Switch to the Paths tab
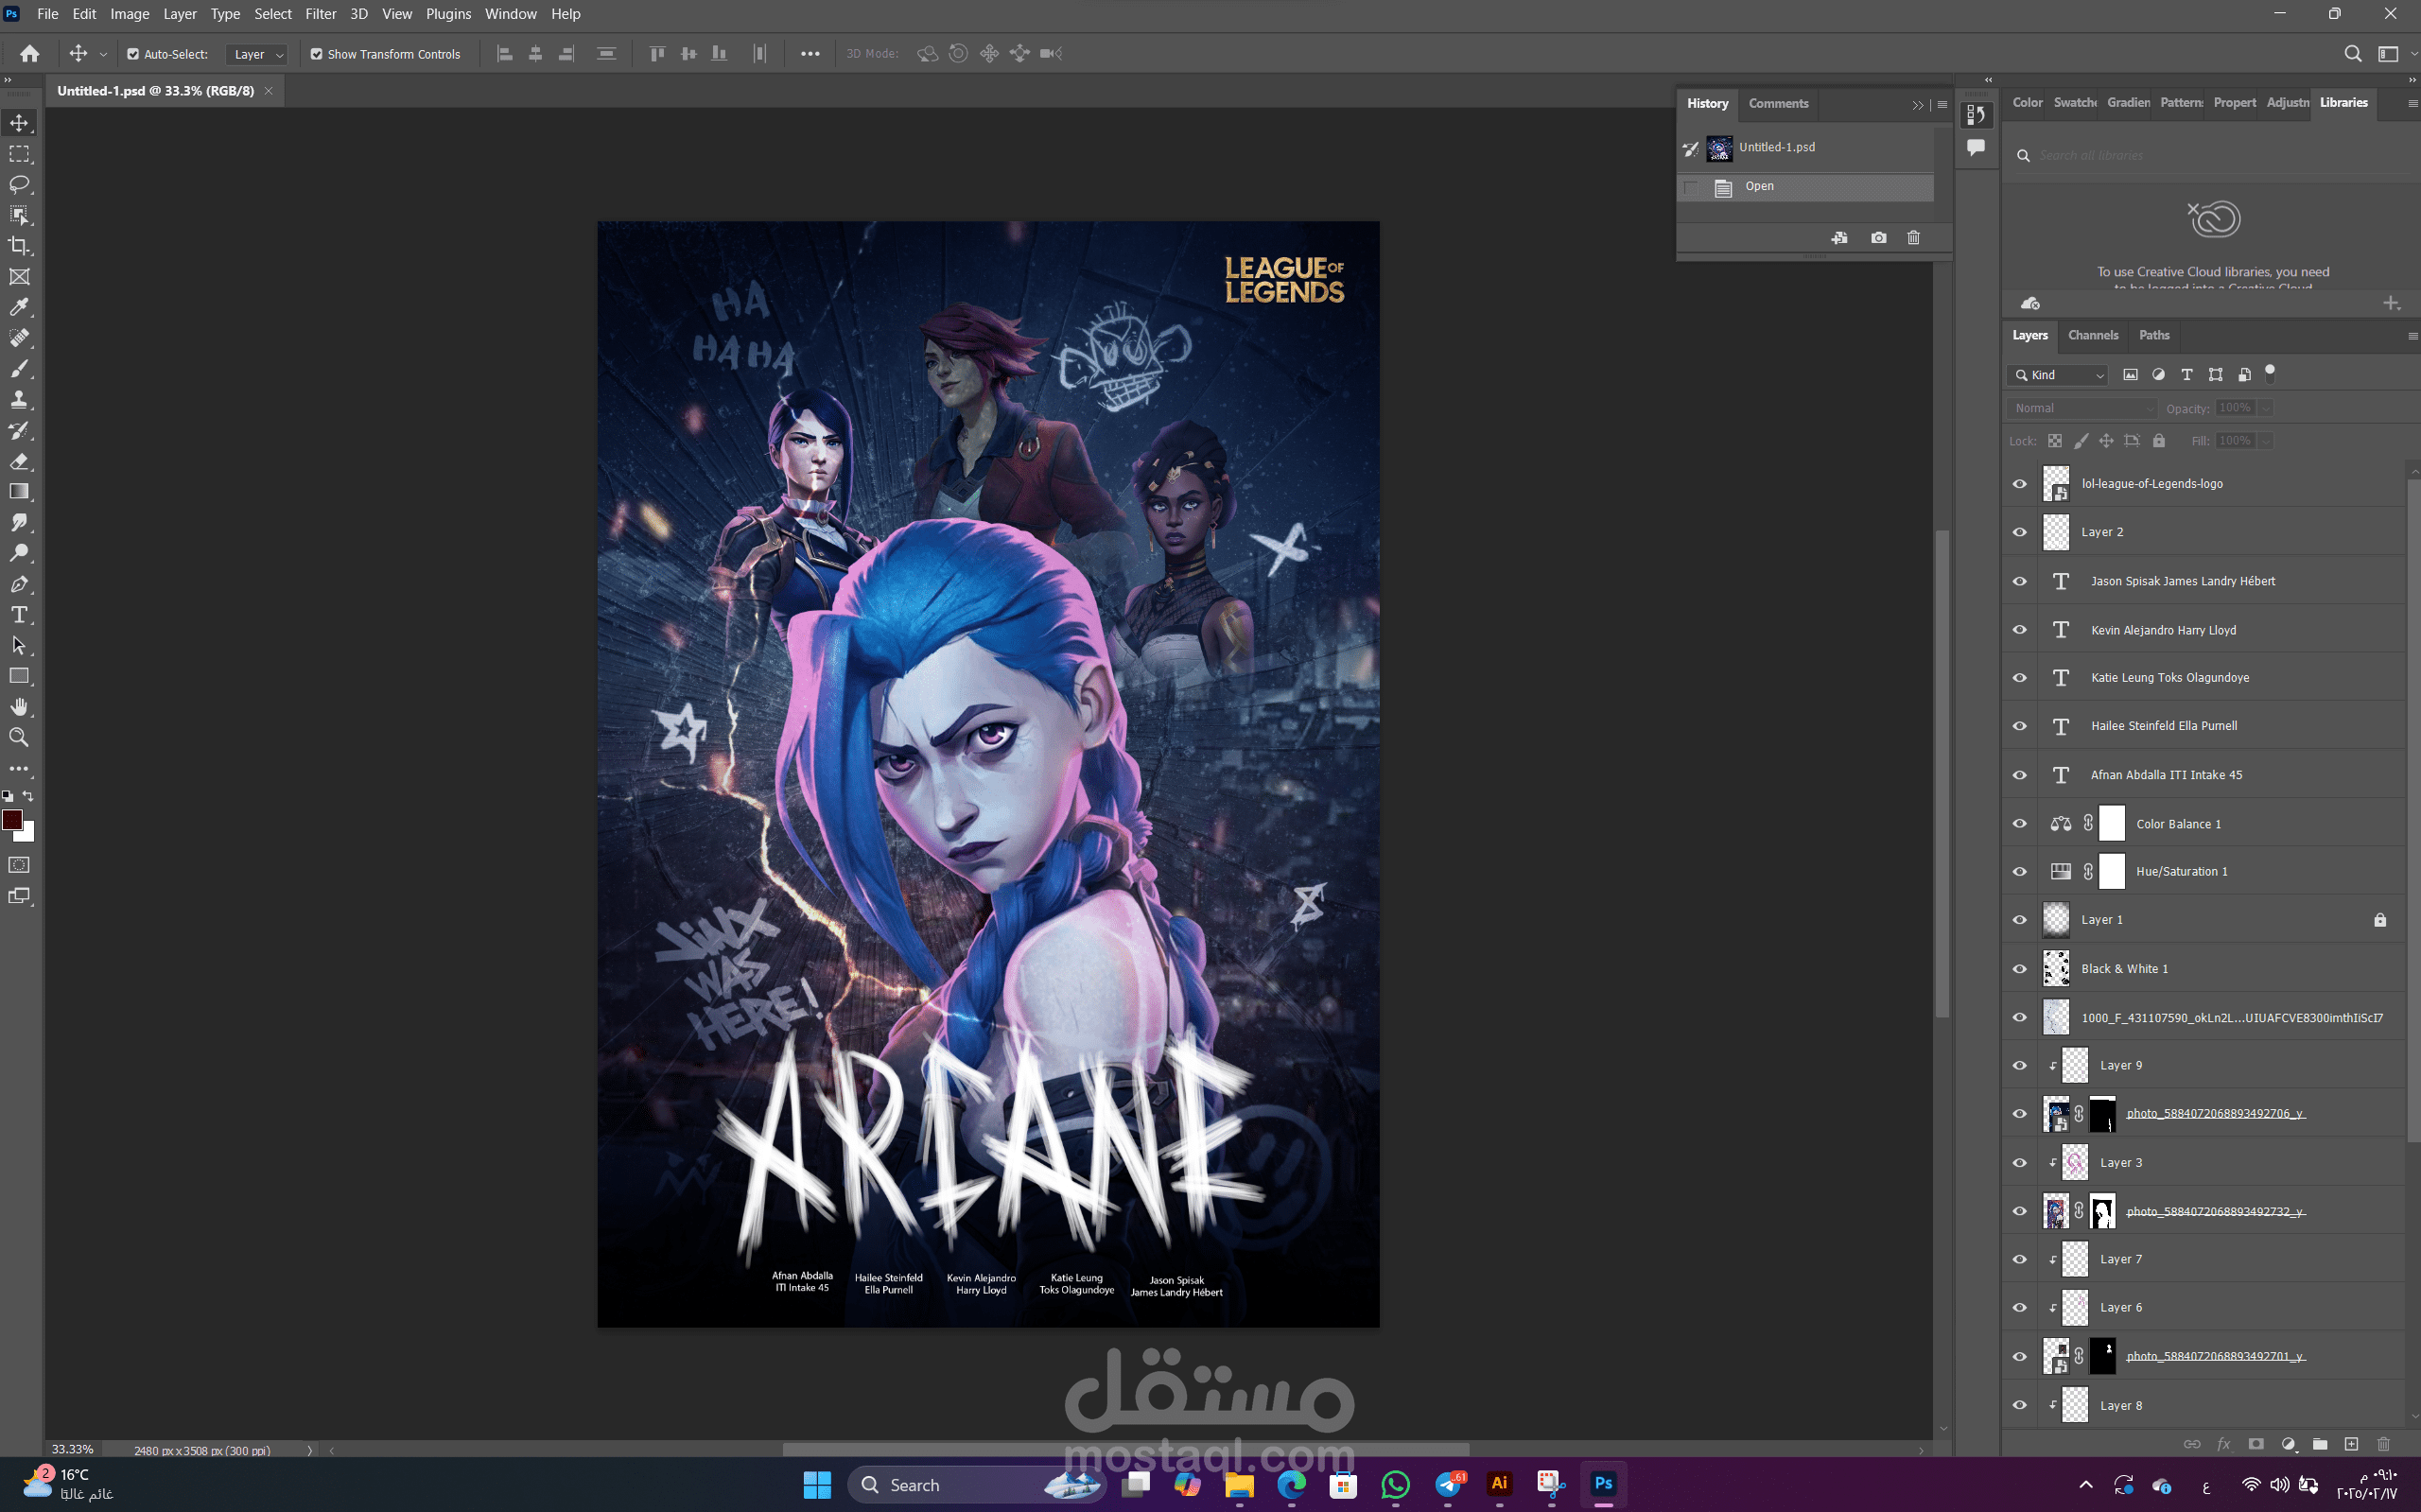The height and width of the screenshot is (1512, 2421). pyautogui.click(x=2153, y=335)
